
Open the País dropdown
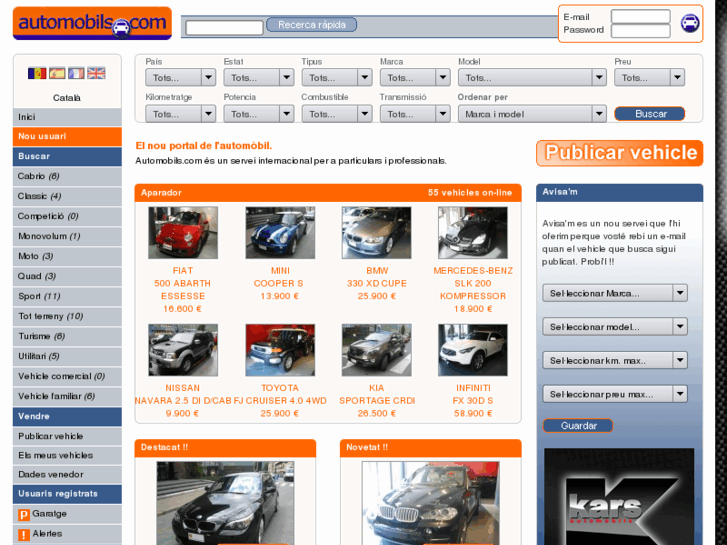coord(180,77)
